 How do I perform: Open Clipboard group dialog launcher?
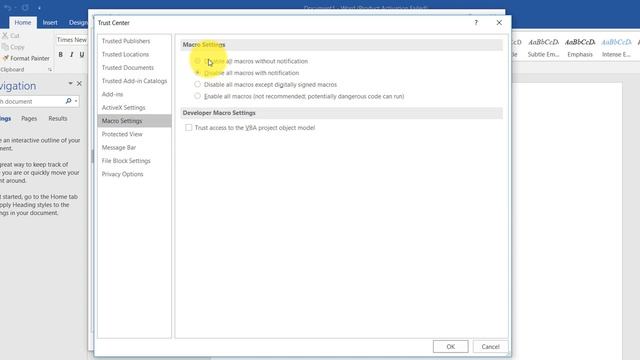[x=50, y=70]
